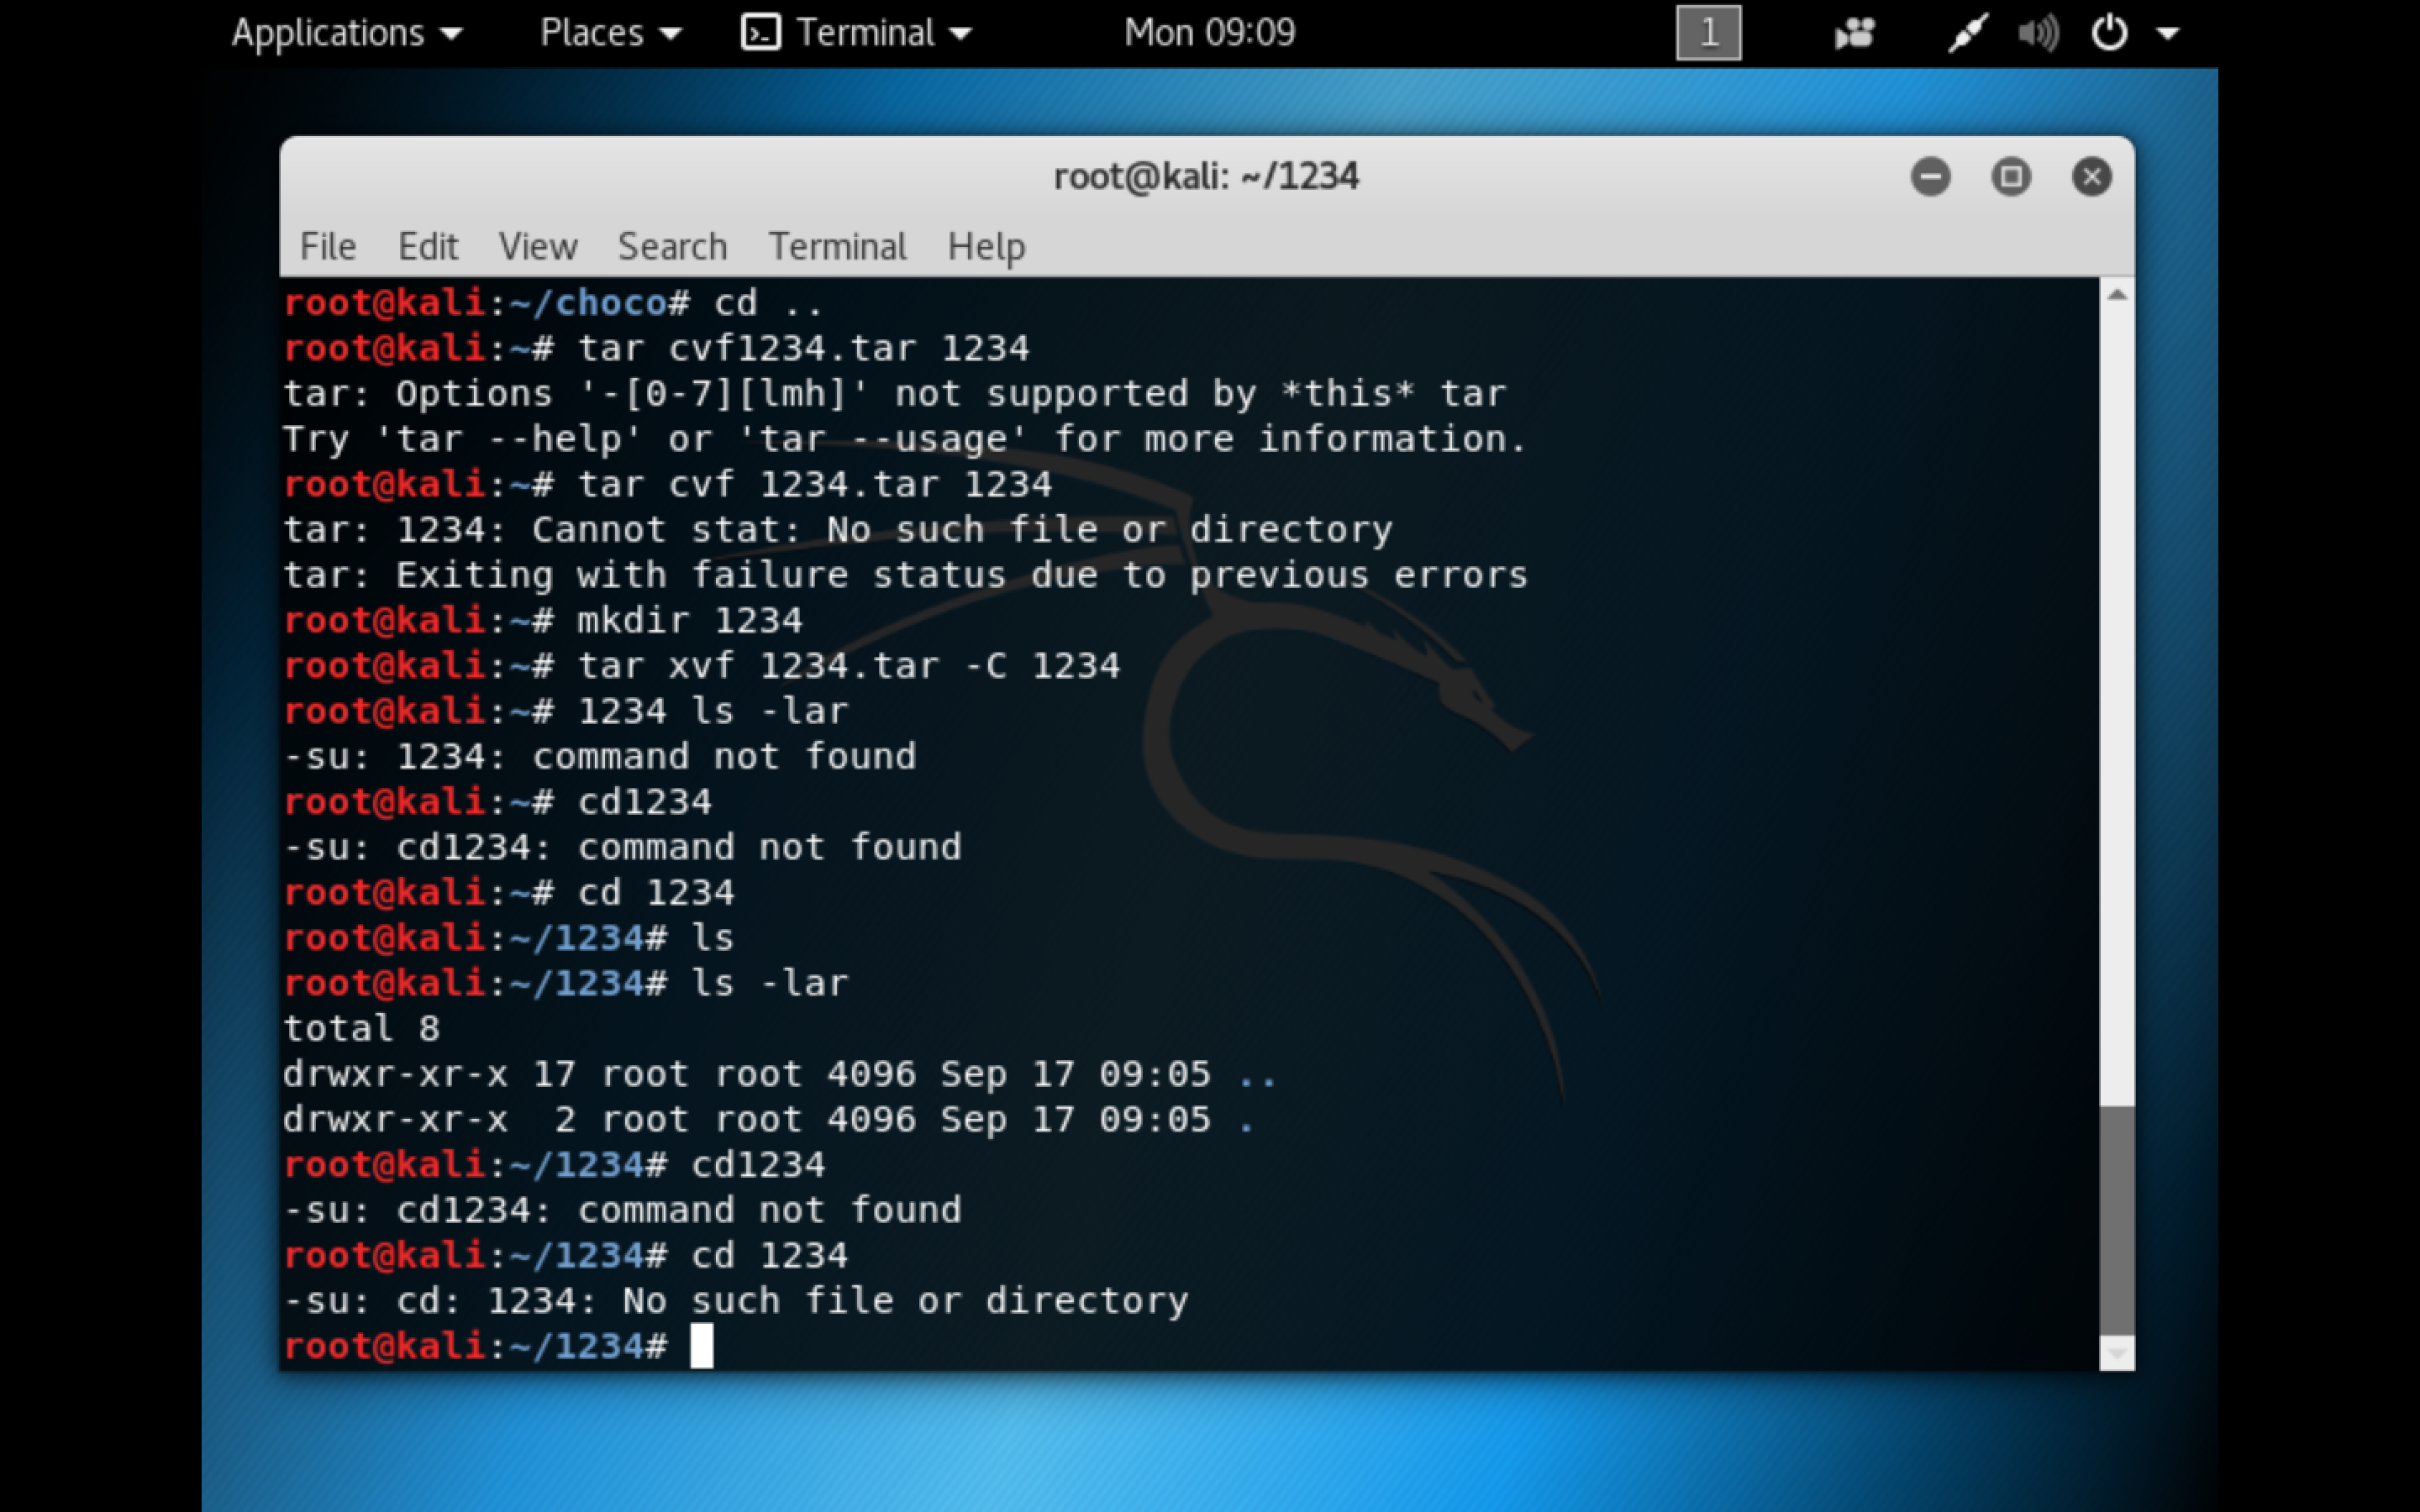The width and height of the screenshot is (2420, 1512).
Task: Click 'tar xvf 1234.tar -C 1234' line
Action: click(x=702, y=666)
